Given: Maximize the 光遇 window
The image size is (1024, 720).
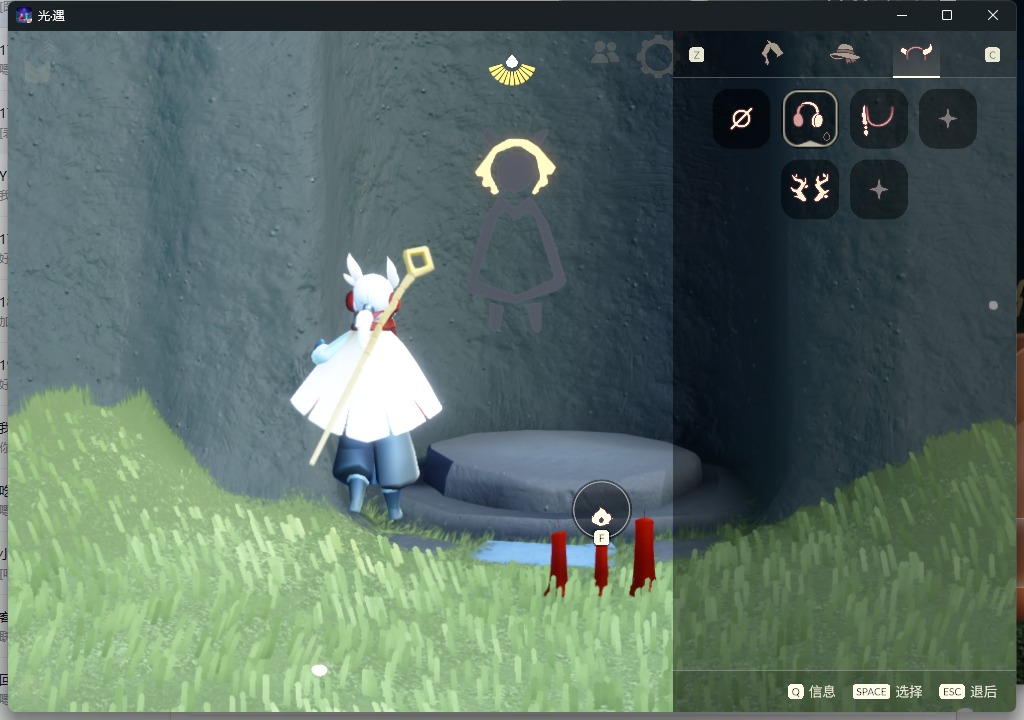Looking at the screenshot, I should pyautogui.click(x=947, y=15).
